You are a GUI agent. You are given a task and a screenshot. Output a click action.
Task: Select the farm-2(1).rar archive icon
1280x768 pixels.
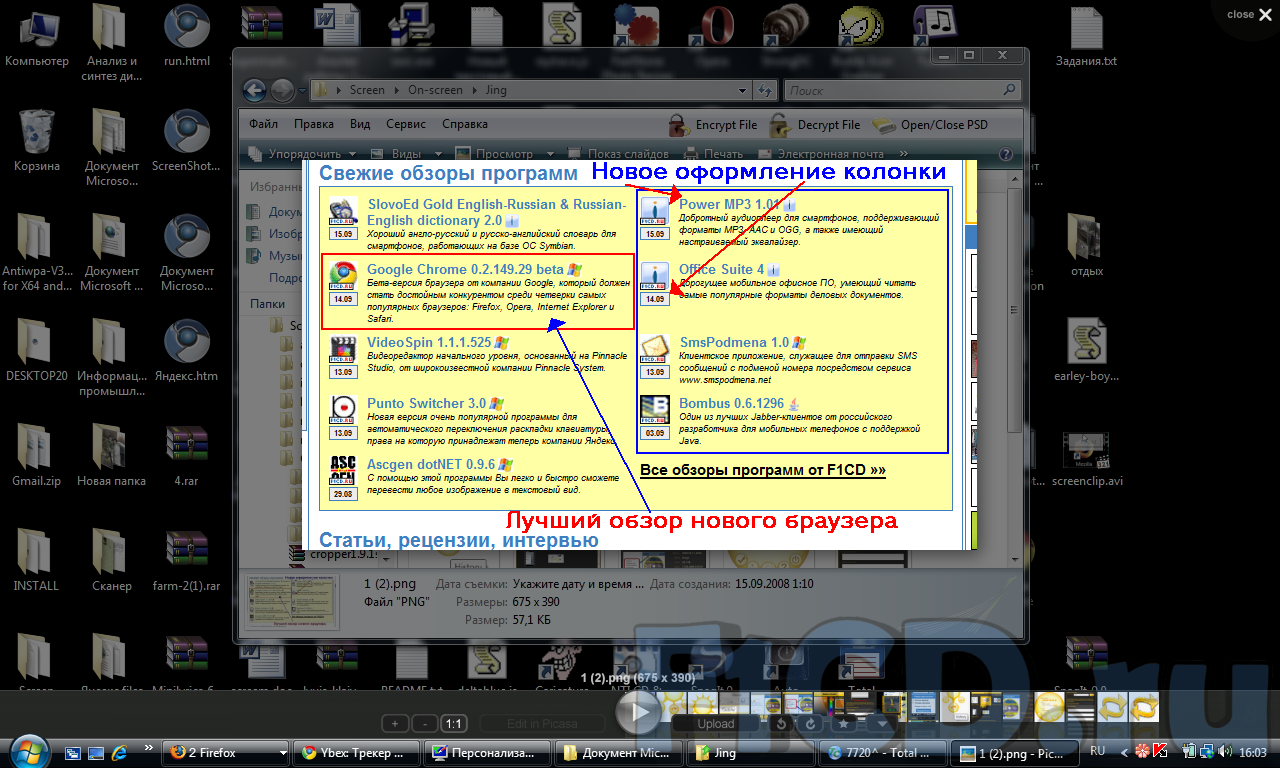click(x=187, y=560)
